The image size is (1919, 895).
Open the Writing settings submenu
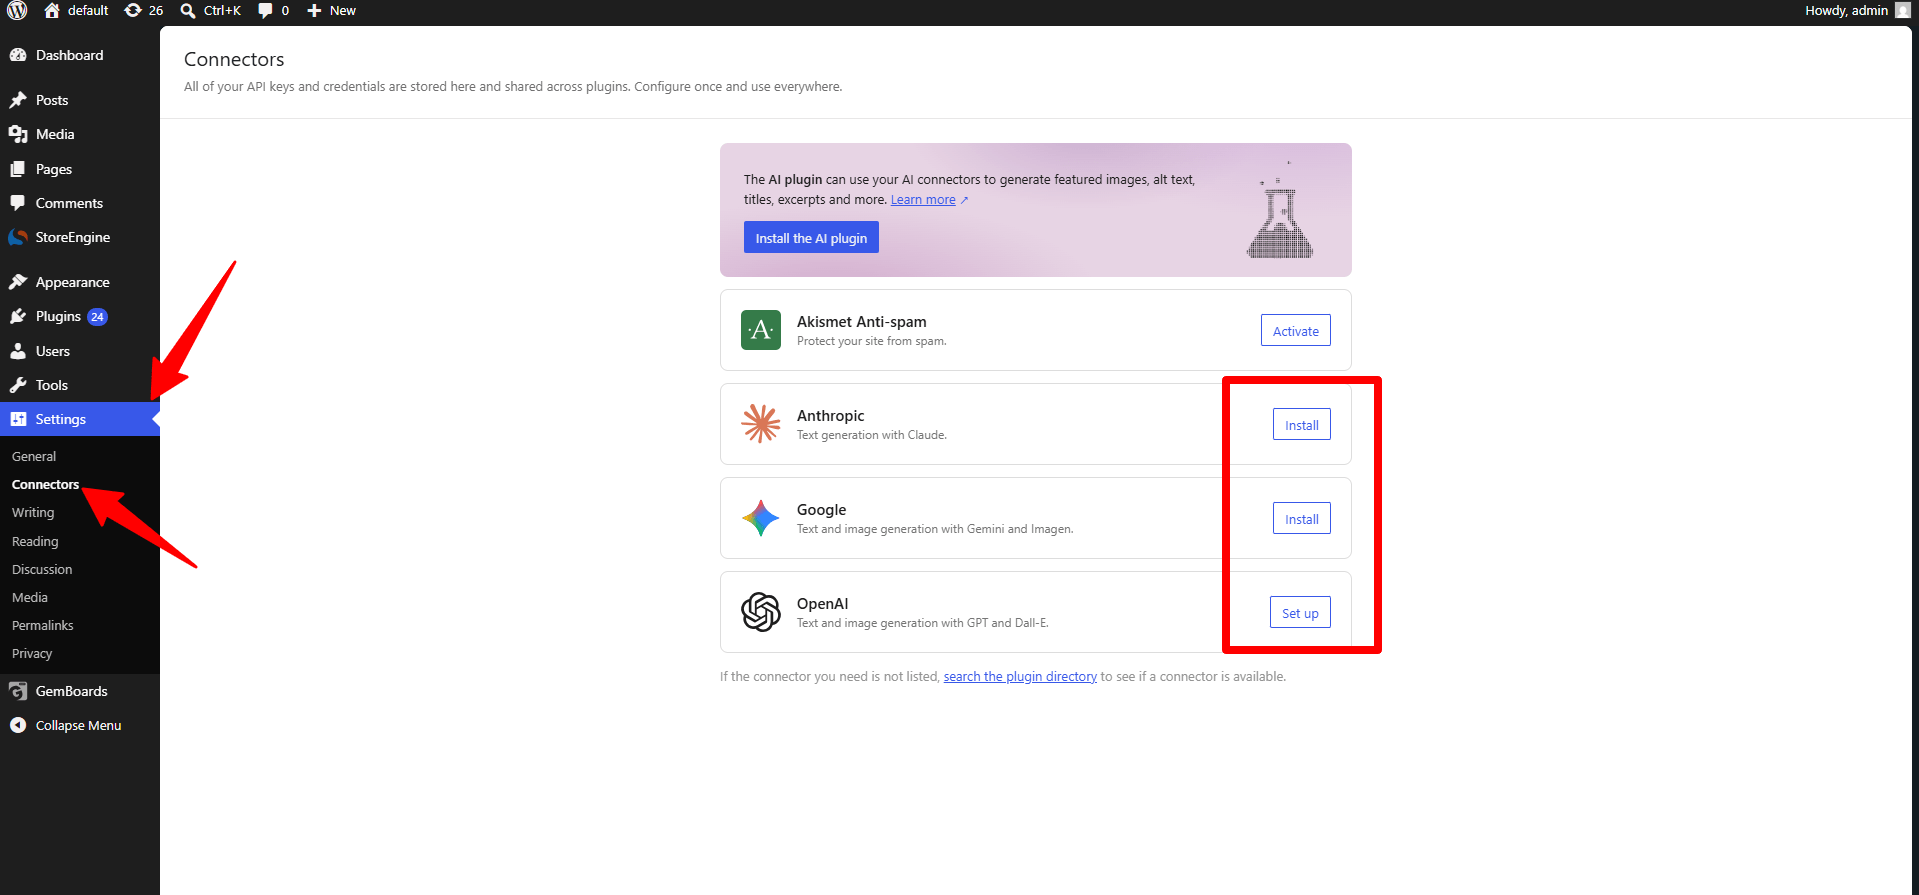pos(33,512)
